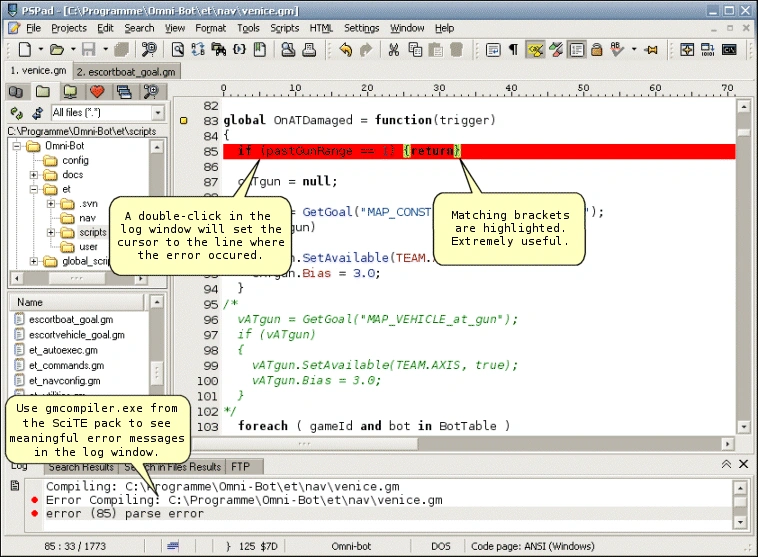Switch to the FTP log tab
The height and width of the screenshot is (557, 758).
(240, 466)
